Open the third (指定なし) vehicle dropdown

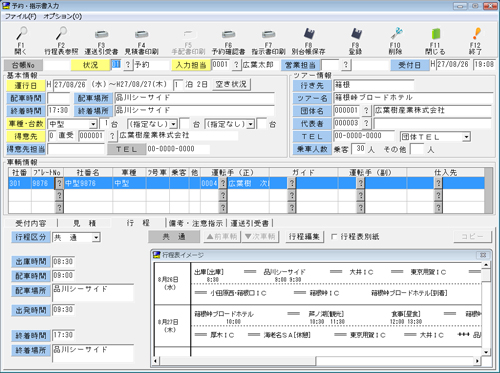click(251, 124)
